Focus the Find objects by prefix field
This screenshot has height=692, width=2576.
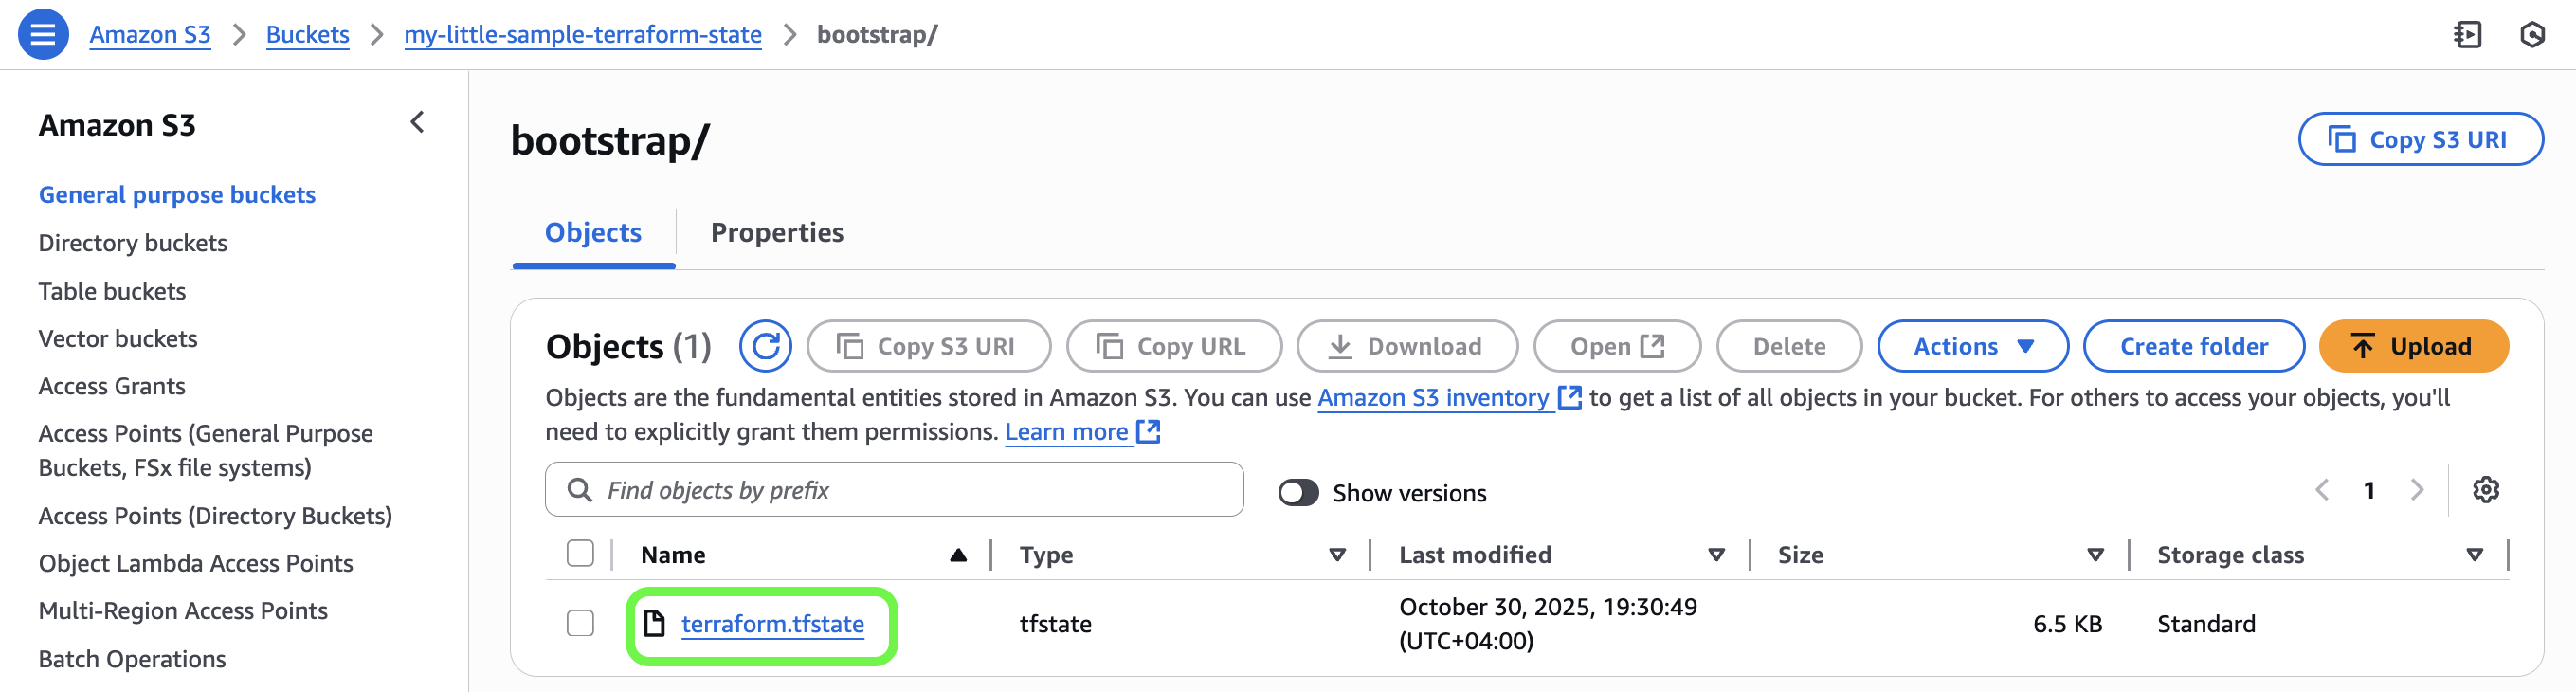(x=894, y=490)
